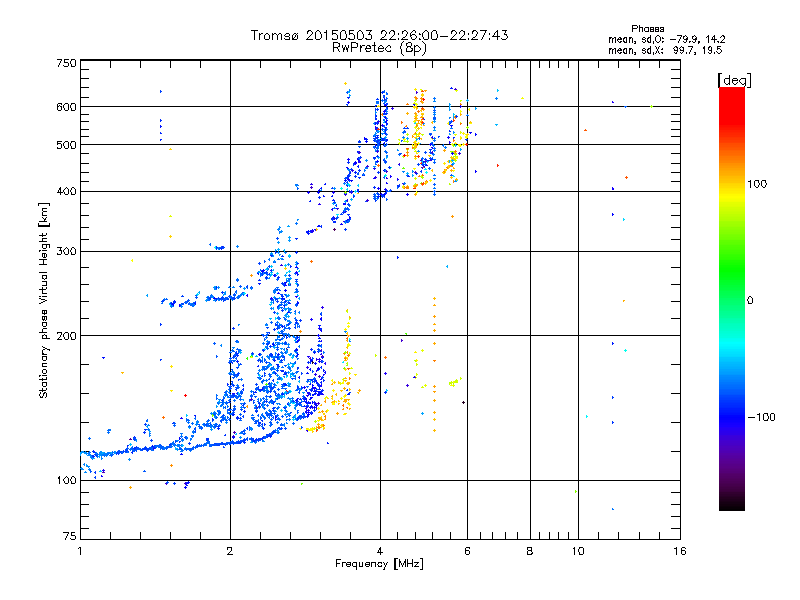Click the '200' y-axis tick label

click(66, 336)
